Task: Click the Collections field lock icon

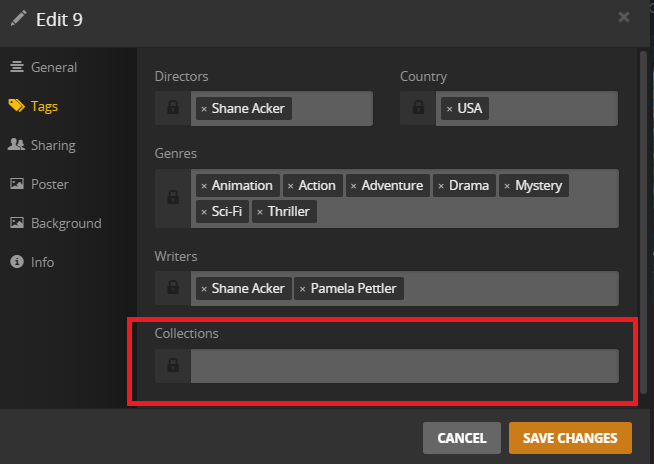Action: tap(173, 366)
